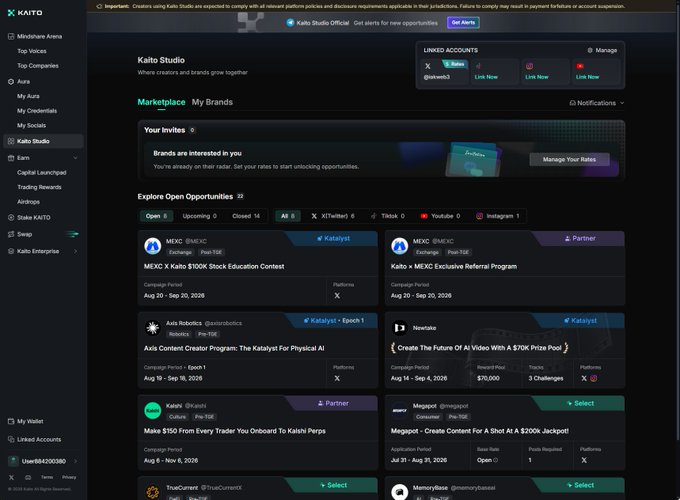Click the MemoryBase logo icon
The image size is (680, 500).
click(x=399, y=492)
